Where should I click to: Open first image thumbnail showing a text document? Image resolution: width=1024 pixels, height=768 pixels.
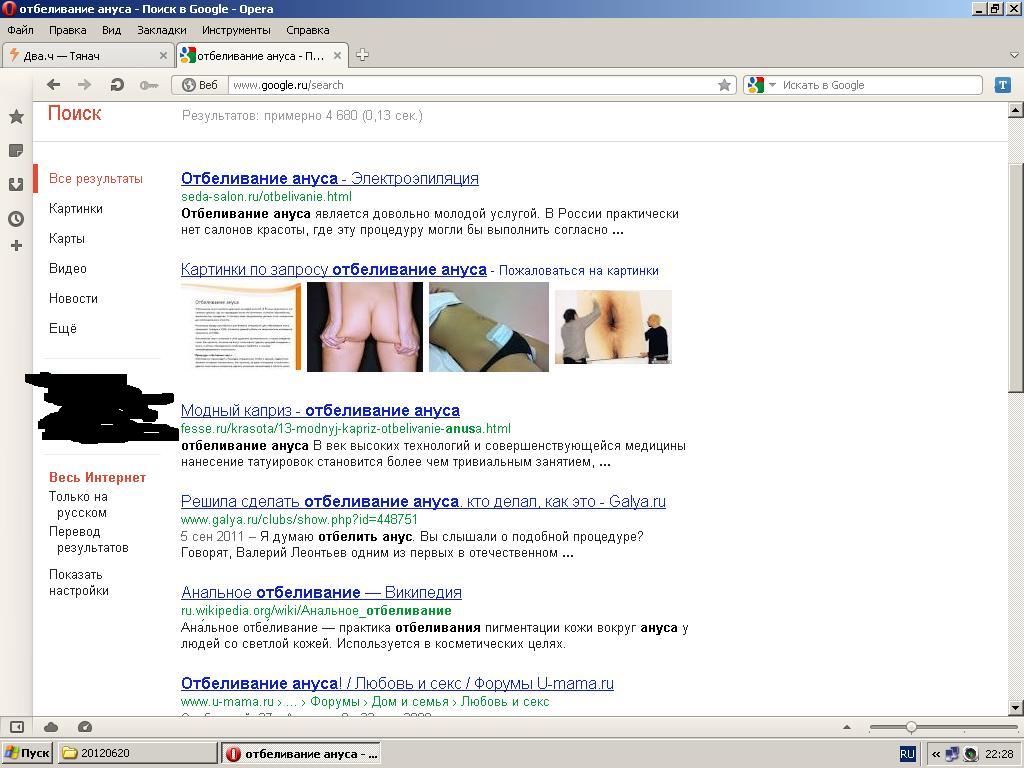click(x=241, y=327)
